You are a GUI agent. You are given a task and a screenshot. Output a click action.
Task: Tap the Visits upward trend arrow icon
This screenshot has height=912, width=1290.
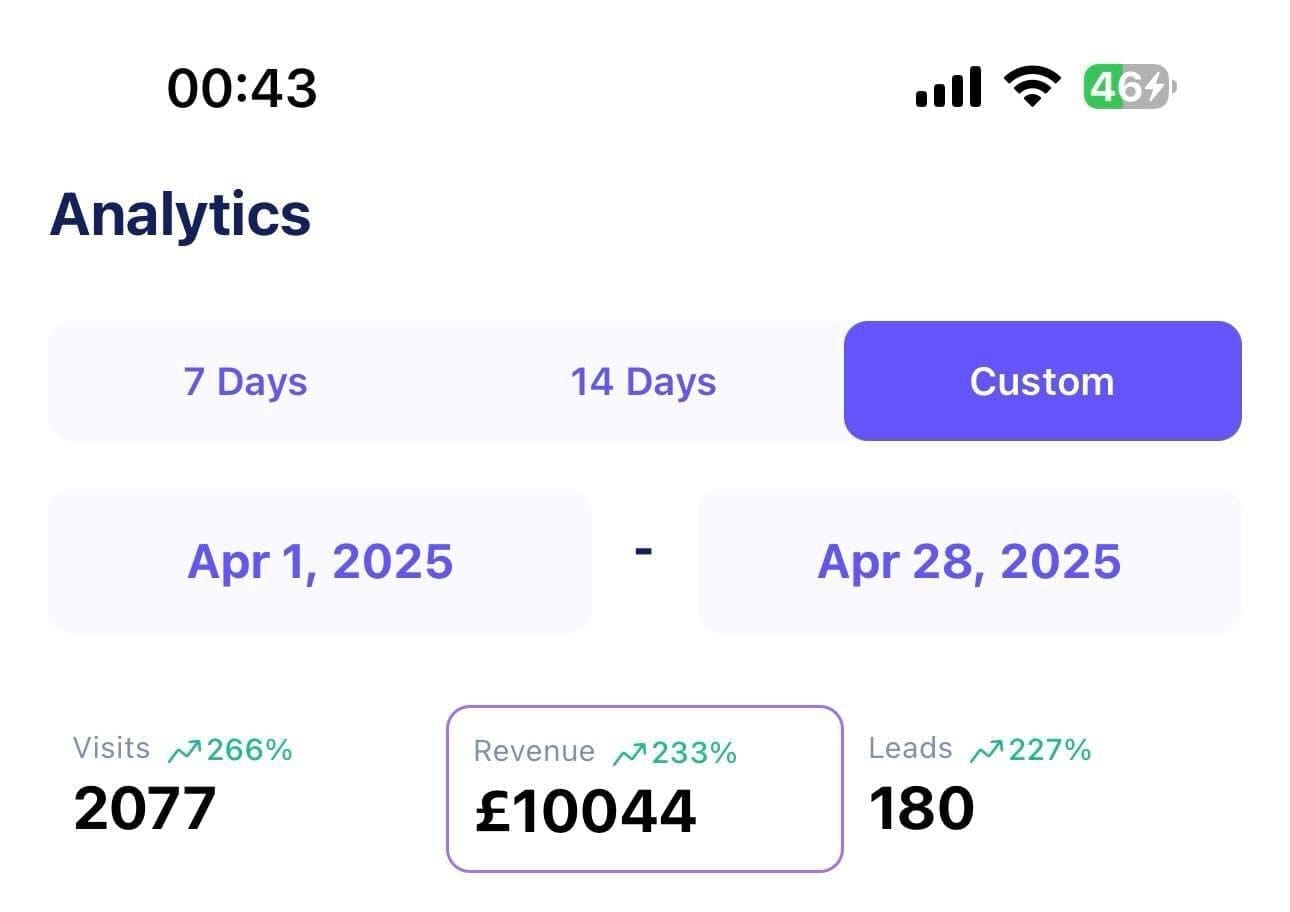point(185,750)
